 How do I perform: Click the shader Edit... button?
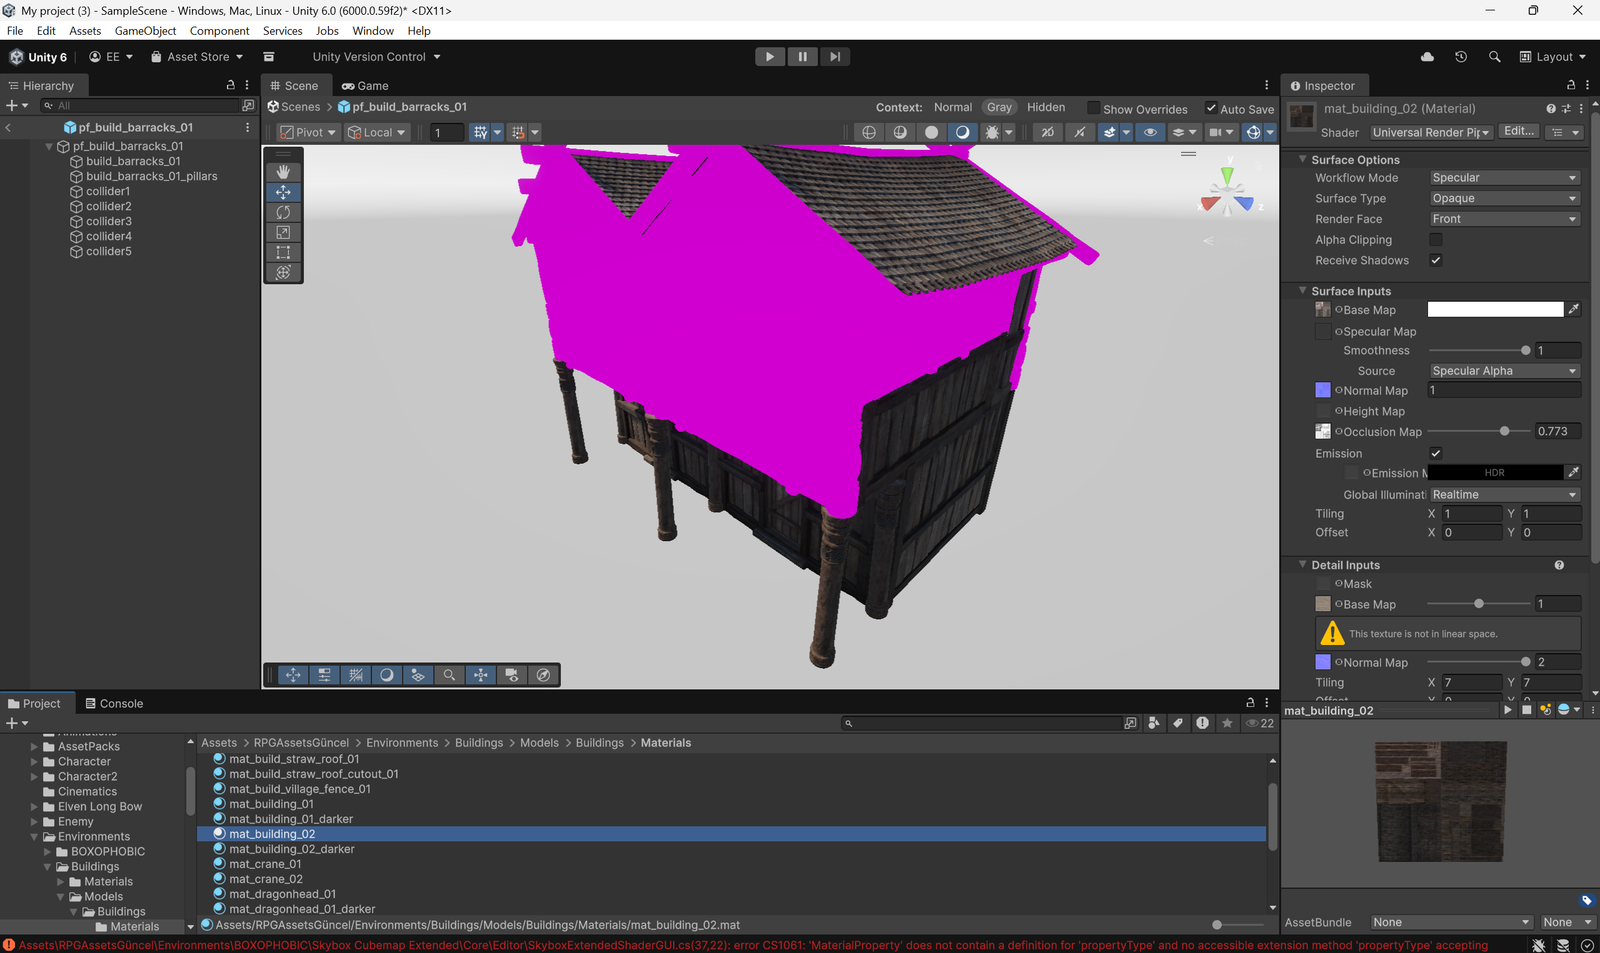pyautogui.click(x=1518, y=132)
